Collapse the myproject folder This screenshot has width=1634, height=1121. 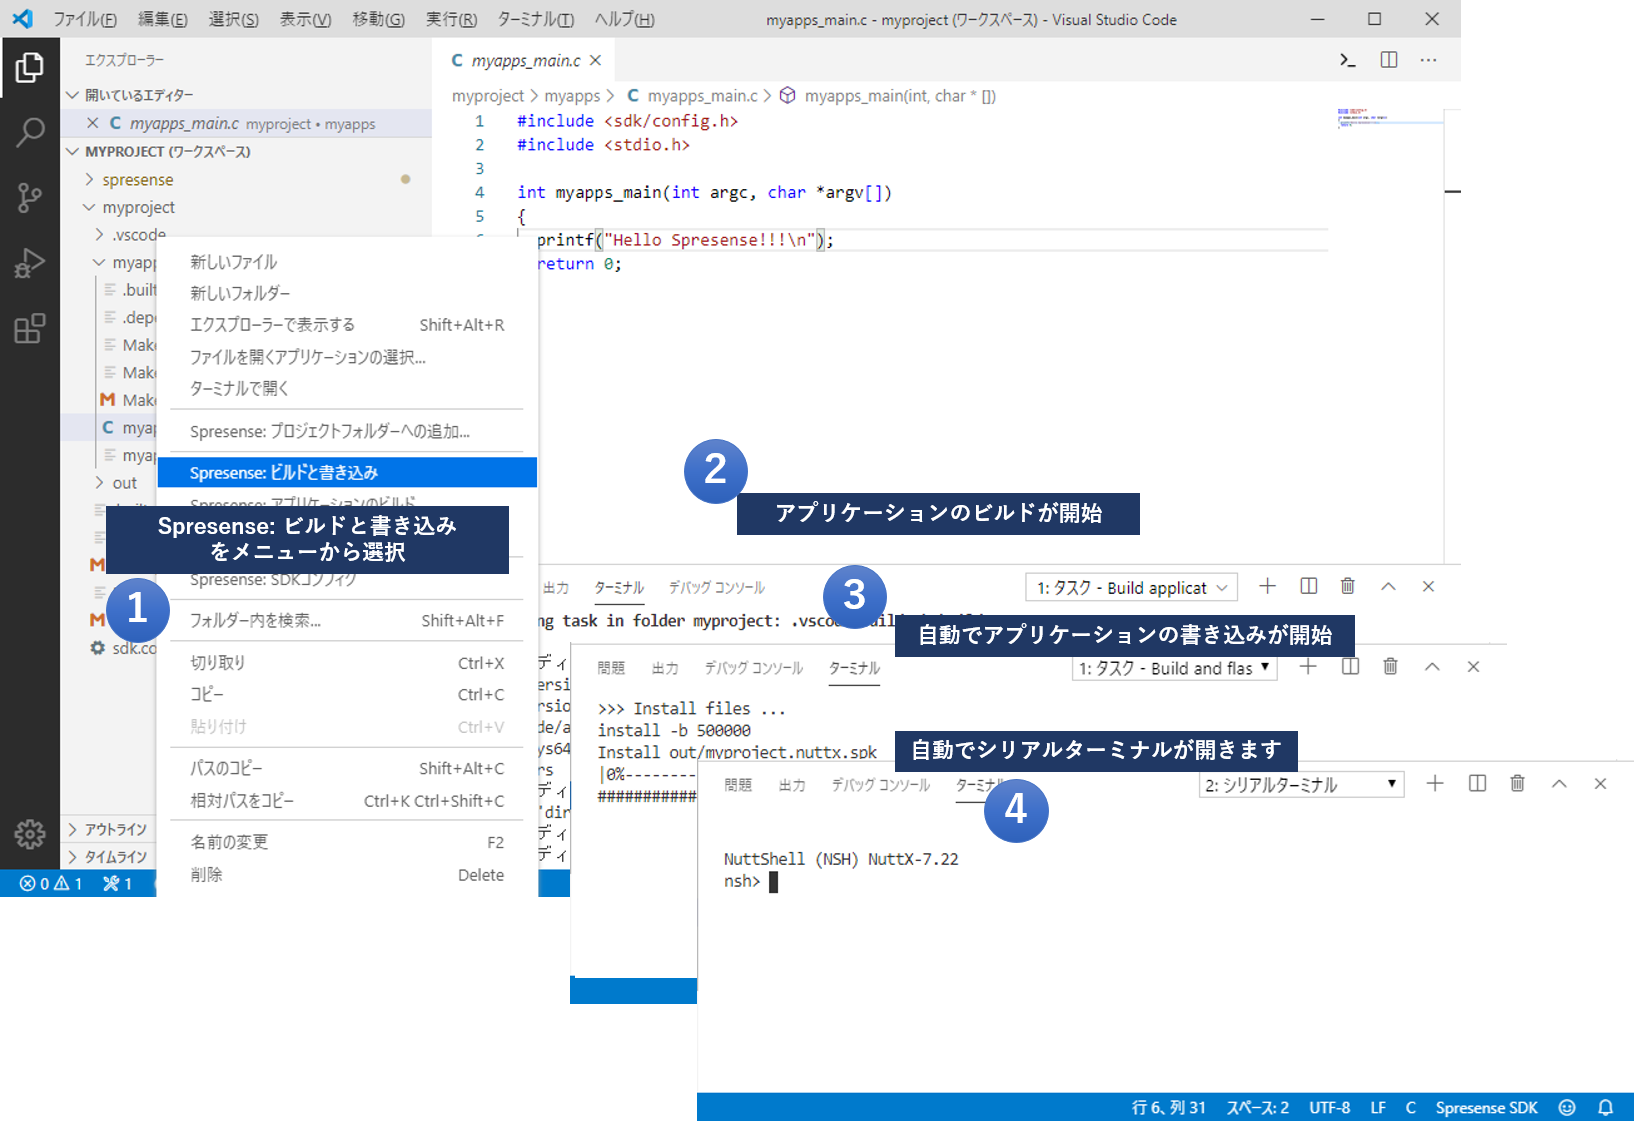coord(138,207)
